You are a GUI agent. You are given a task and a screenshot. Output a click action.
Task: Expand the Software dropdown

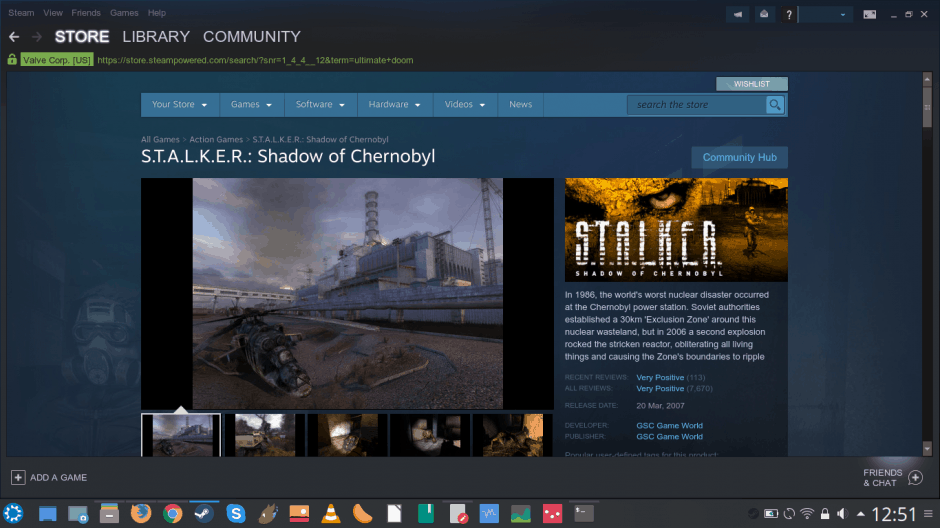pyautogui.click(x=320, y=104)
